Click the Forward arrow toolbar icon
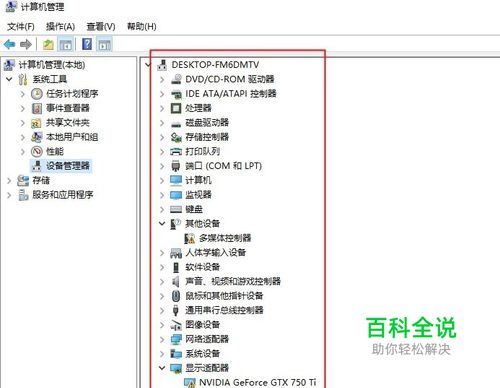 tap(26, 44)
